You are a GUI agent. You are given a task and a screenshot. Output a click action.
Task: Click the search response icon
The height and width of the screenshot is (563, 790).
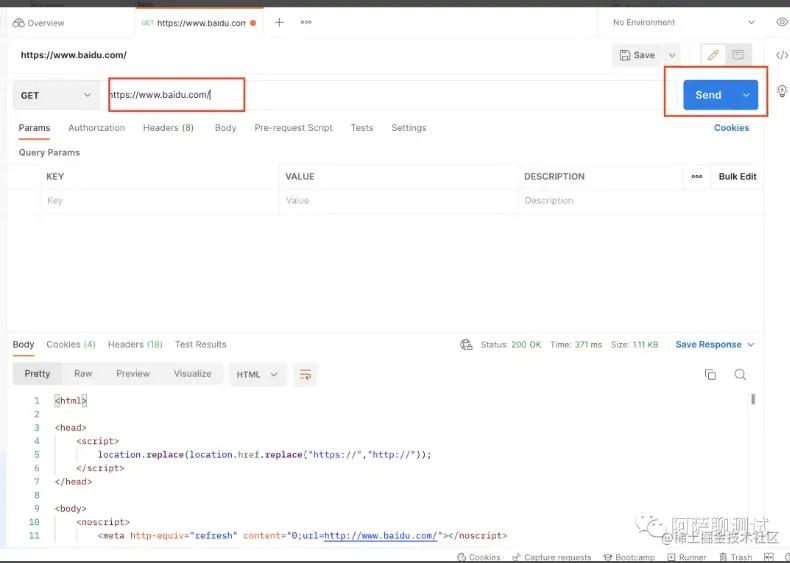pyautogui.click(x=740, y=374)
